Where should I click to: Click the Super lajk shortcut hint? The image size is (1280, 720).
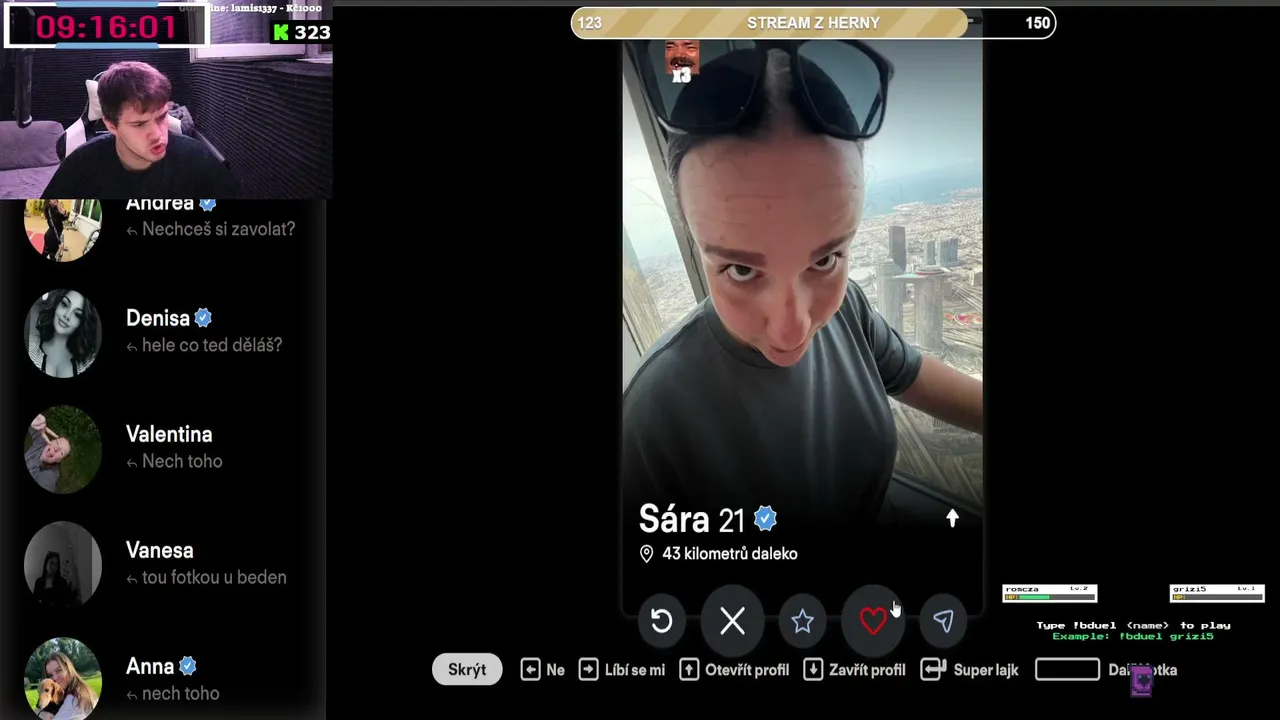coord(969,670)
